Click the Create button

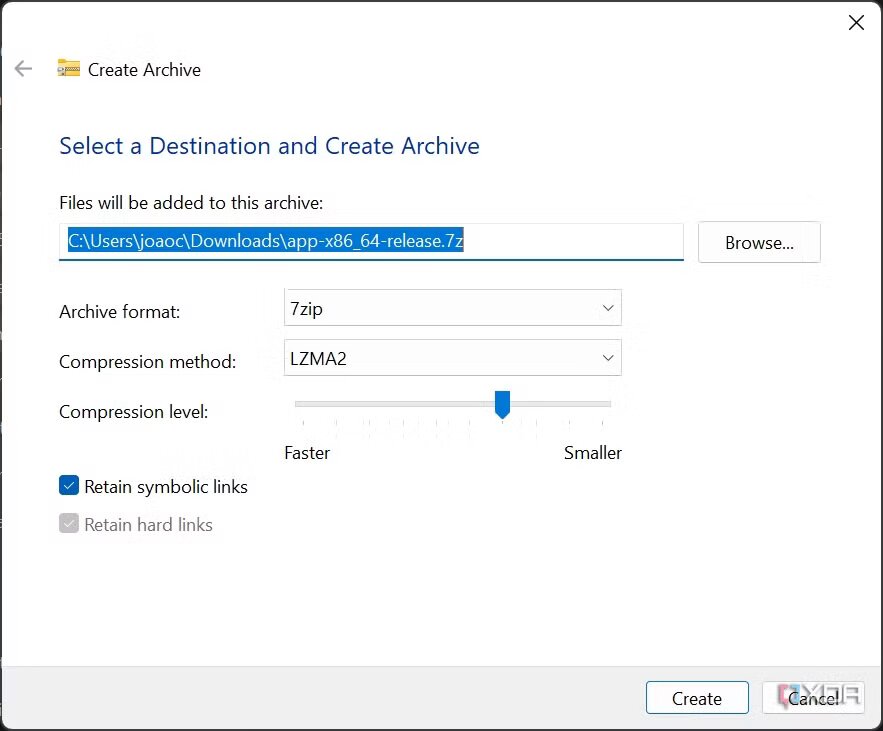point(697,698)
